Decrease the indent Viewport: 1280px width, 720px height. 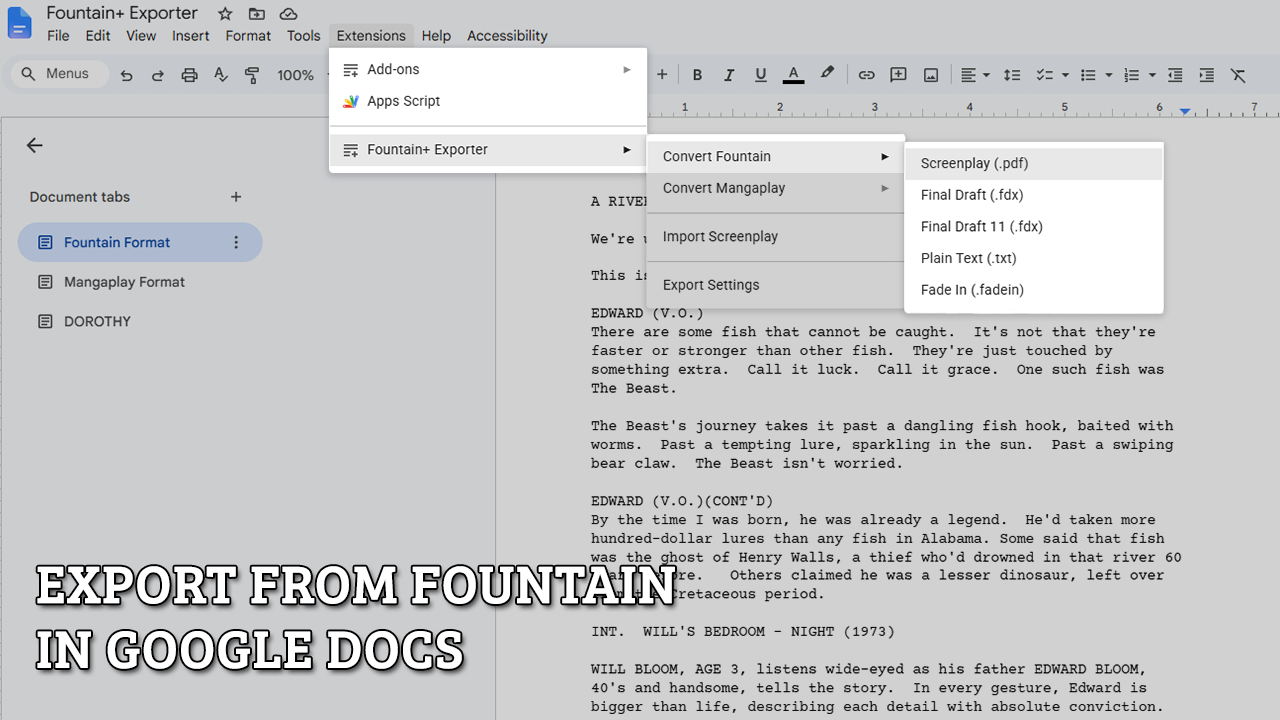pos(1175,75)
